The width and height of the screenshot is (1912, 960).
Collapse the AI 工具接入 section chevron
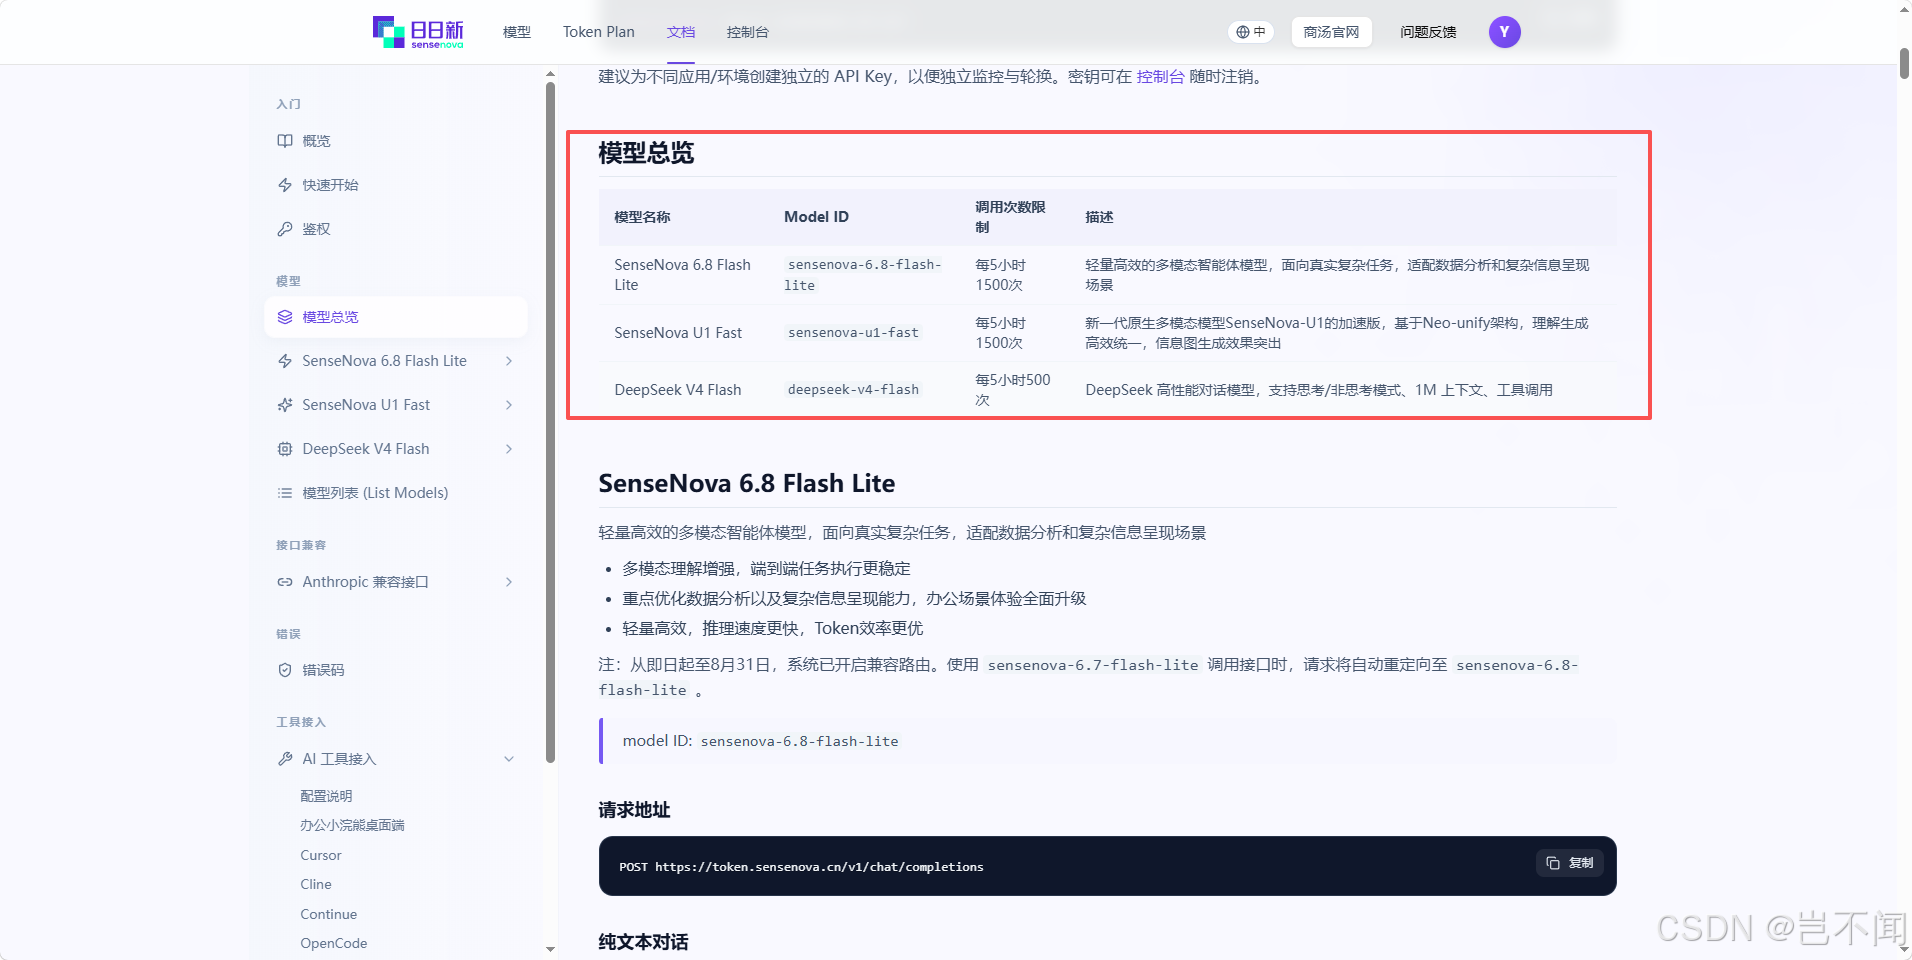(x=509, y=759)
